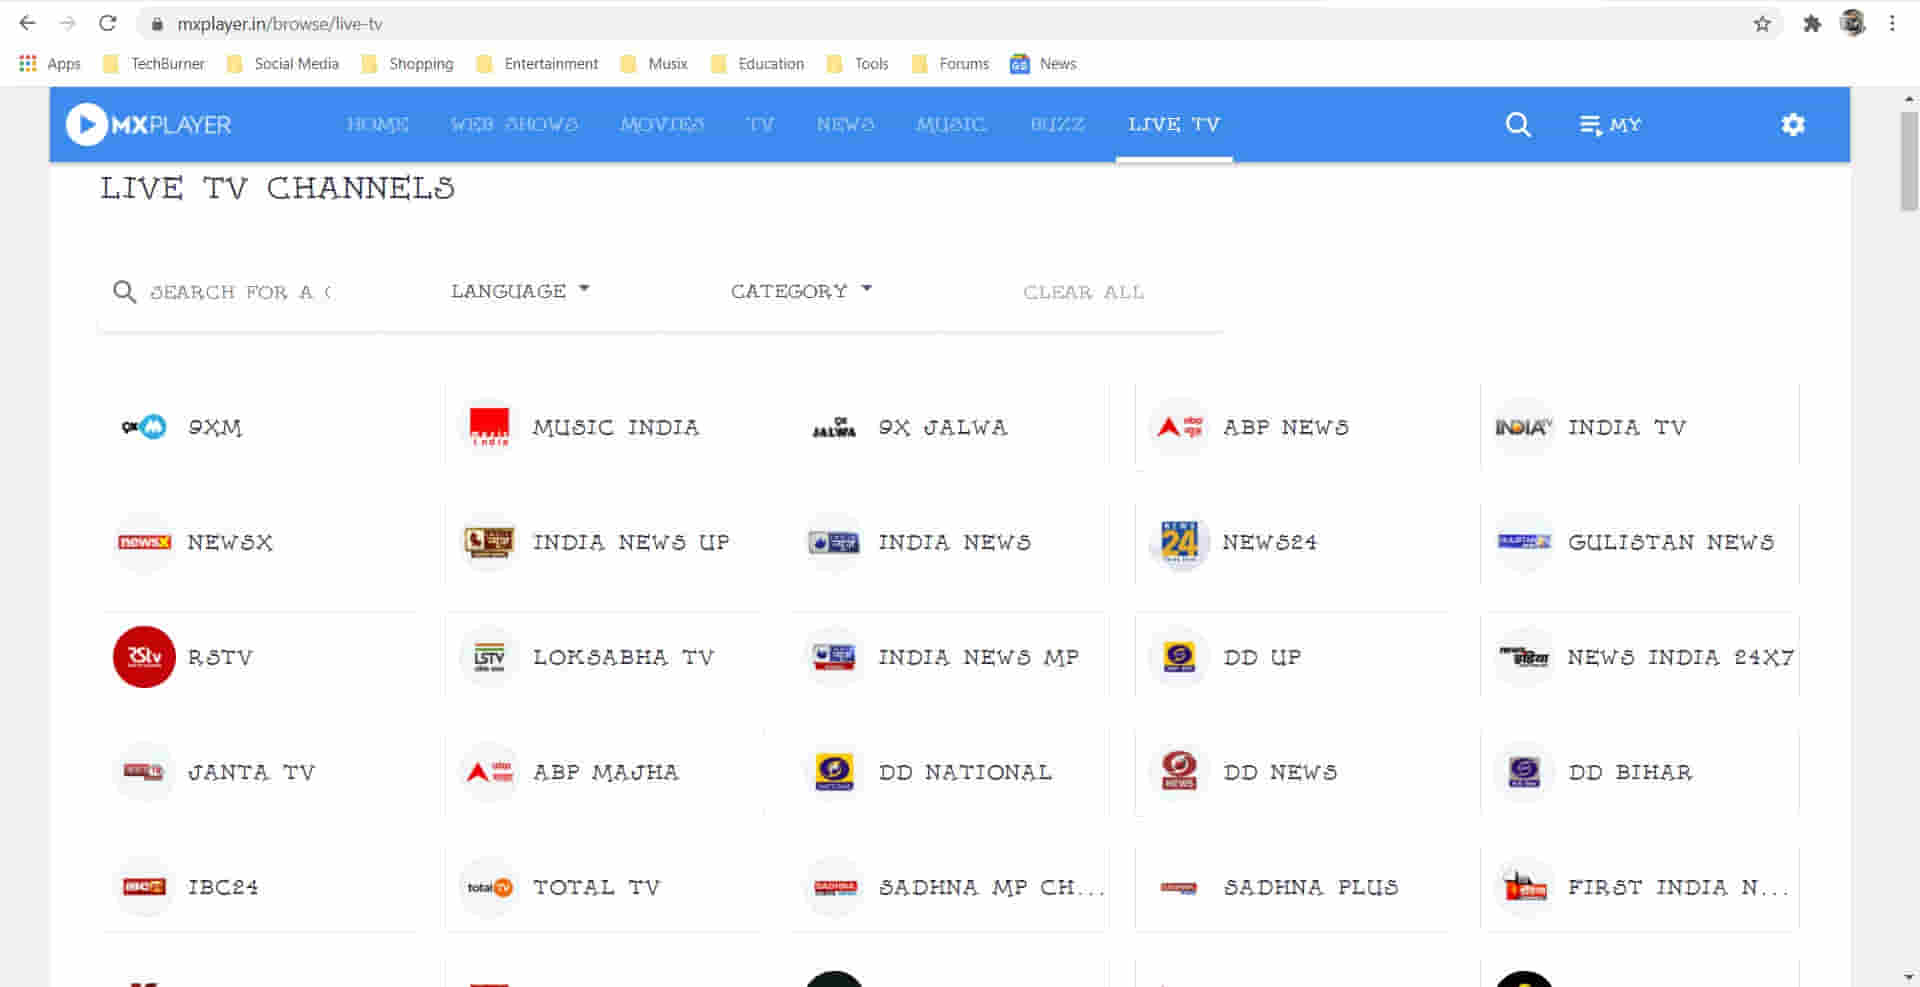Open the Buzz tab
The image size is (1920, 987).
[1057, 124]
